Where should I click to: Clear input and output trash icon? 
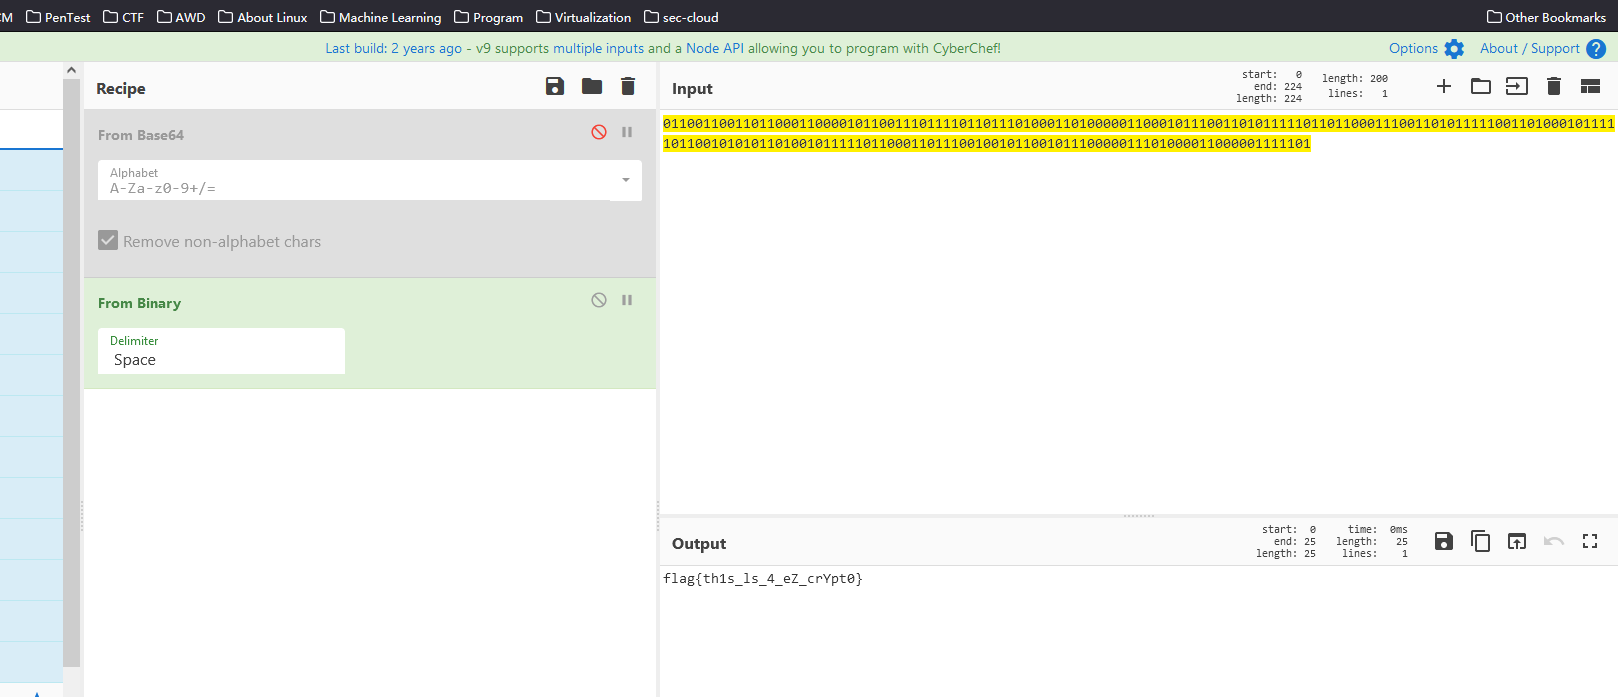click(1554, 86)
